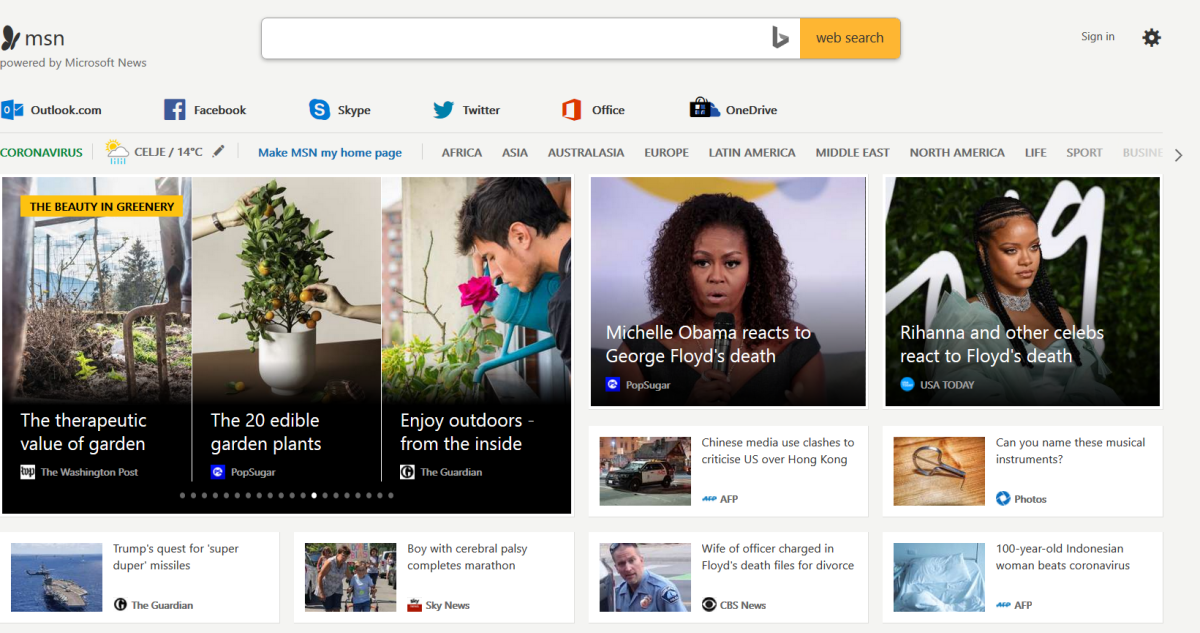Open Enjoy outdoors from the inside story
Image resolution: width=1200 pixels, height=633 pixels.
tap(467, 432)
